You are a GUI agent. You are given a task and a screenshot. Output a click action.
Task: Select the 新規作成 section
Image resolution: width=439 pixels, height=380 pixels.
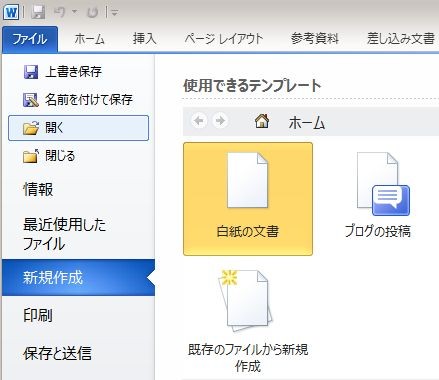[x=79, y=278]
